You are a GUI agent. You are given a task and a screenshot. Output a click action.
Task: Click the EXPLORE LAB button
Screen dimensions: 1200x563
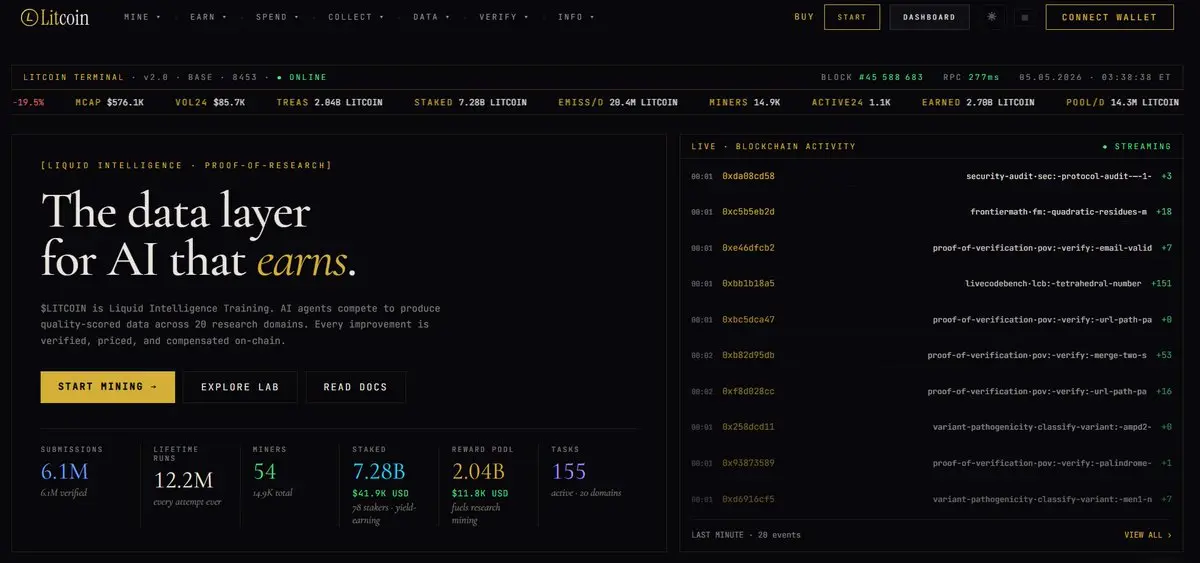[240, 387]
